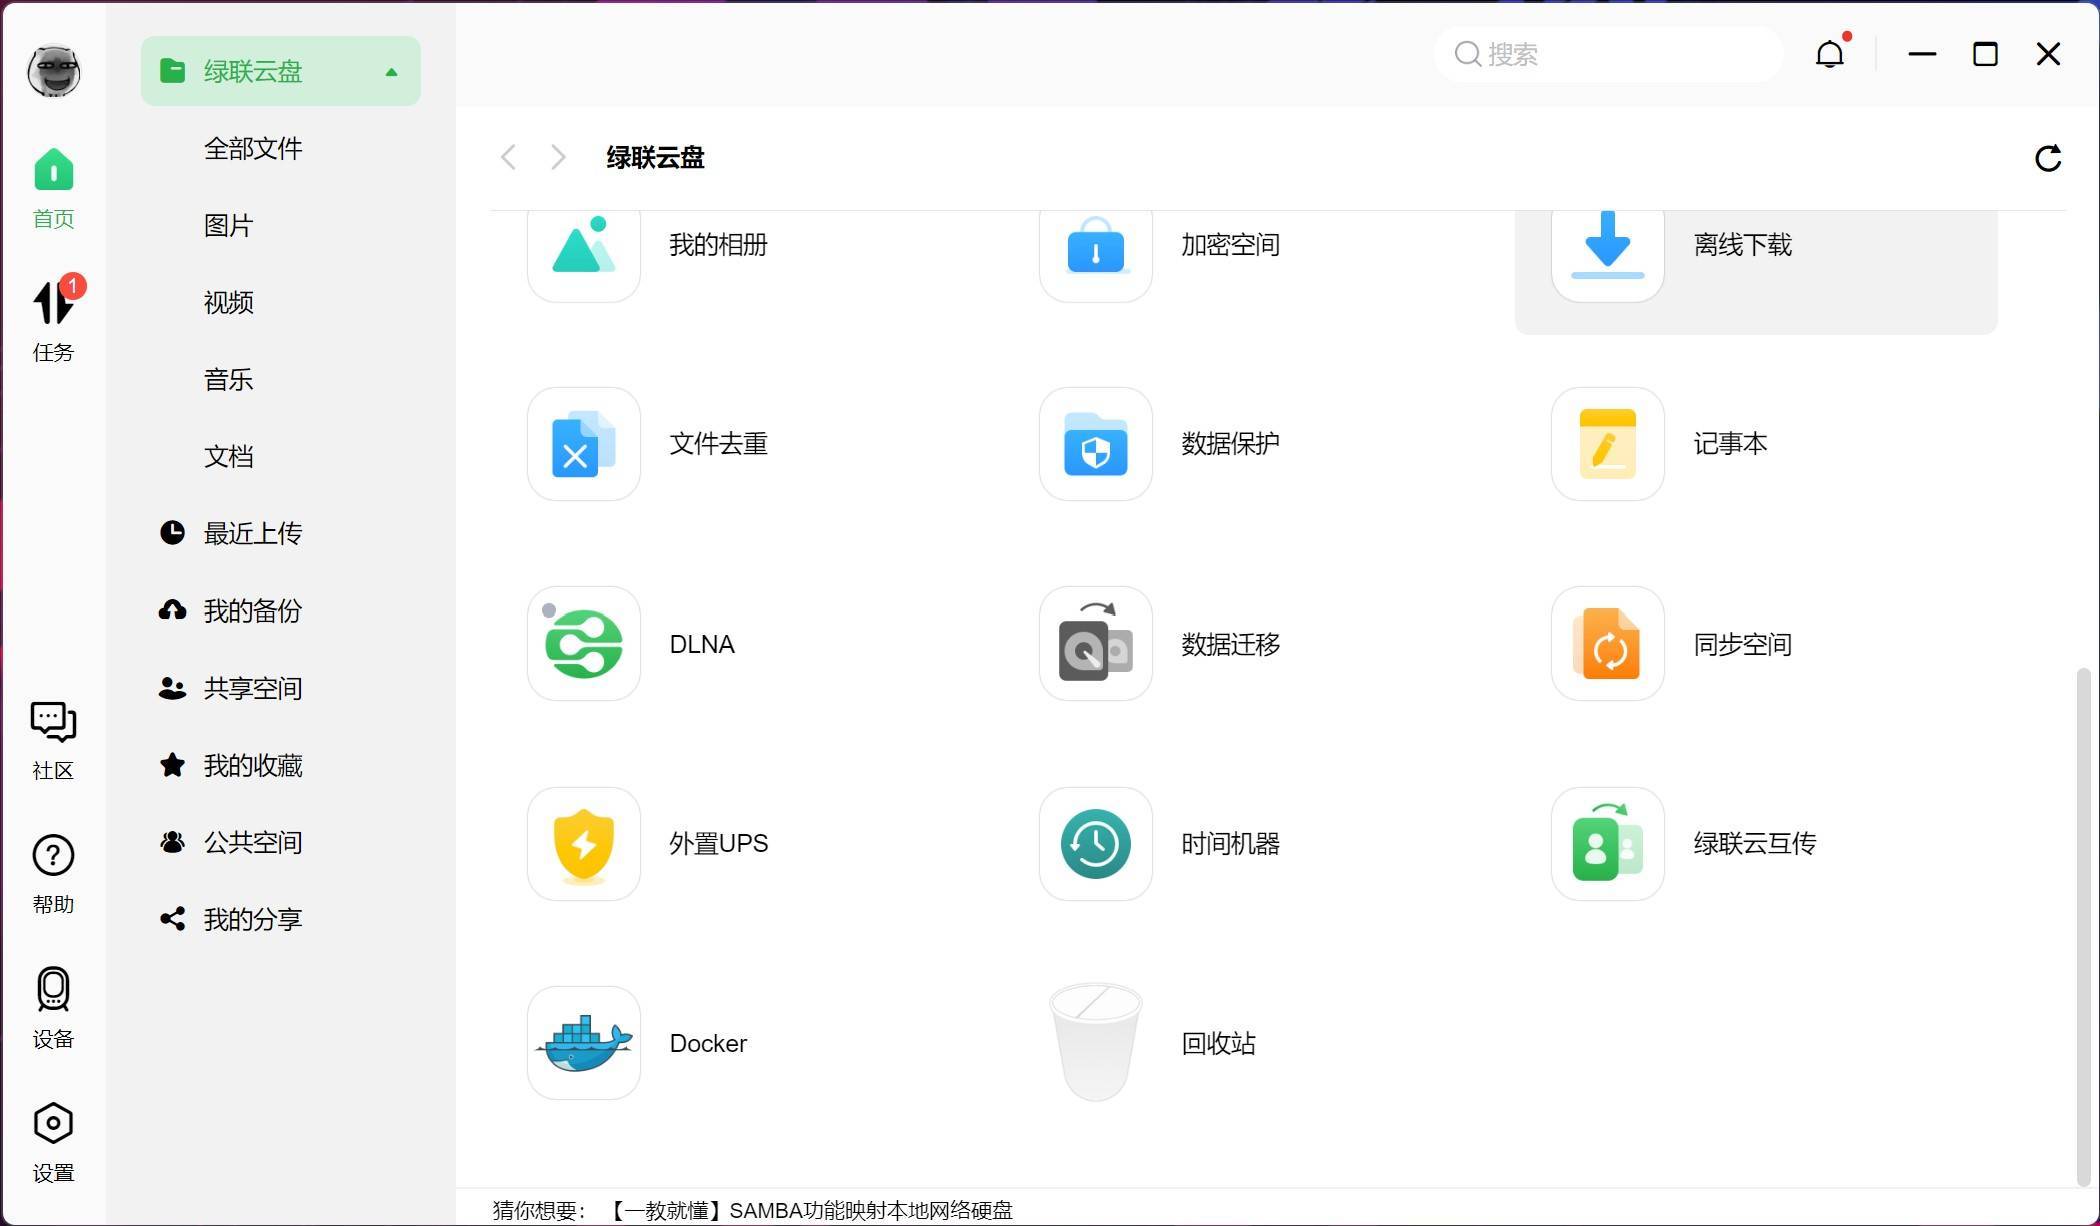Viewport: 2100px width, 1226px height.
Task: Navigate forward with the right arrow
Action: tap(558, 157)
